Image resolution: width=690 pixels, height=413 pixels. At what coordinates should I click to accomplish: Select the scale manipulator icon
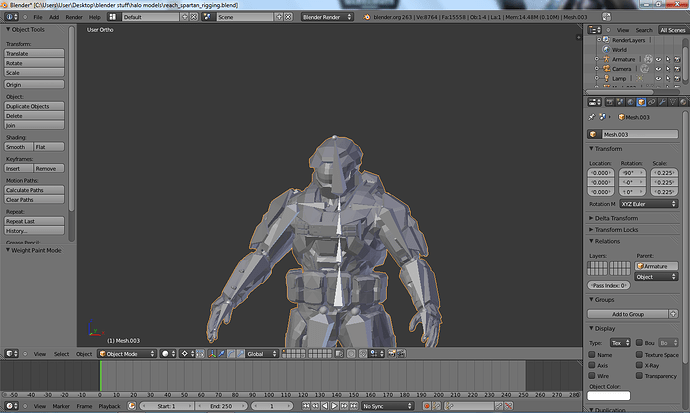[x=240, y=354]
